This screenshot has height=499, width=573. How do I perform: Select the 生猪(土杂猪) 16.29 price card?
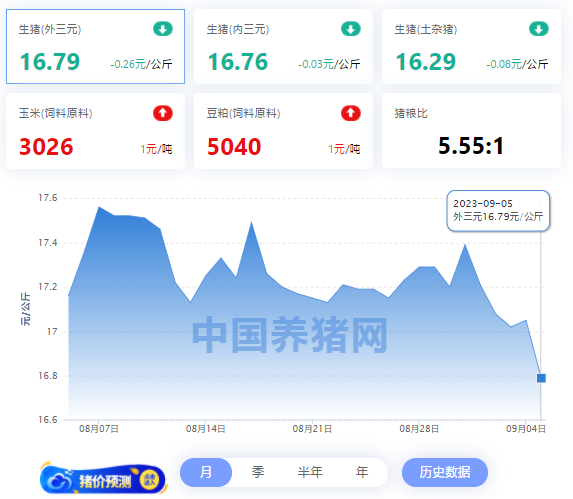(x=471, y=46)
